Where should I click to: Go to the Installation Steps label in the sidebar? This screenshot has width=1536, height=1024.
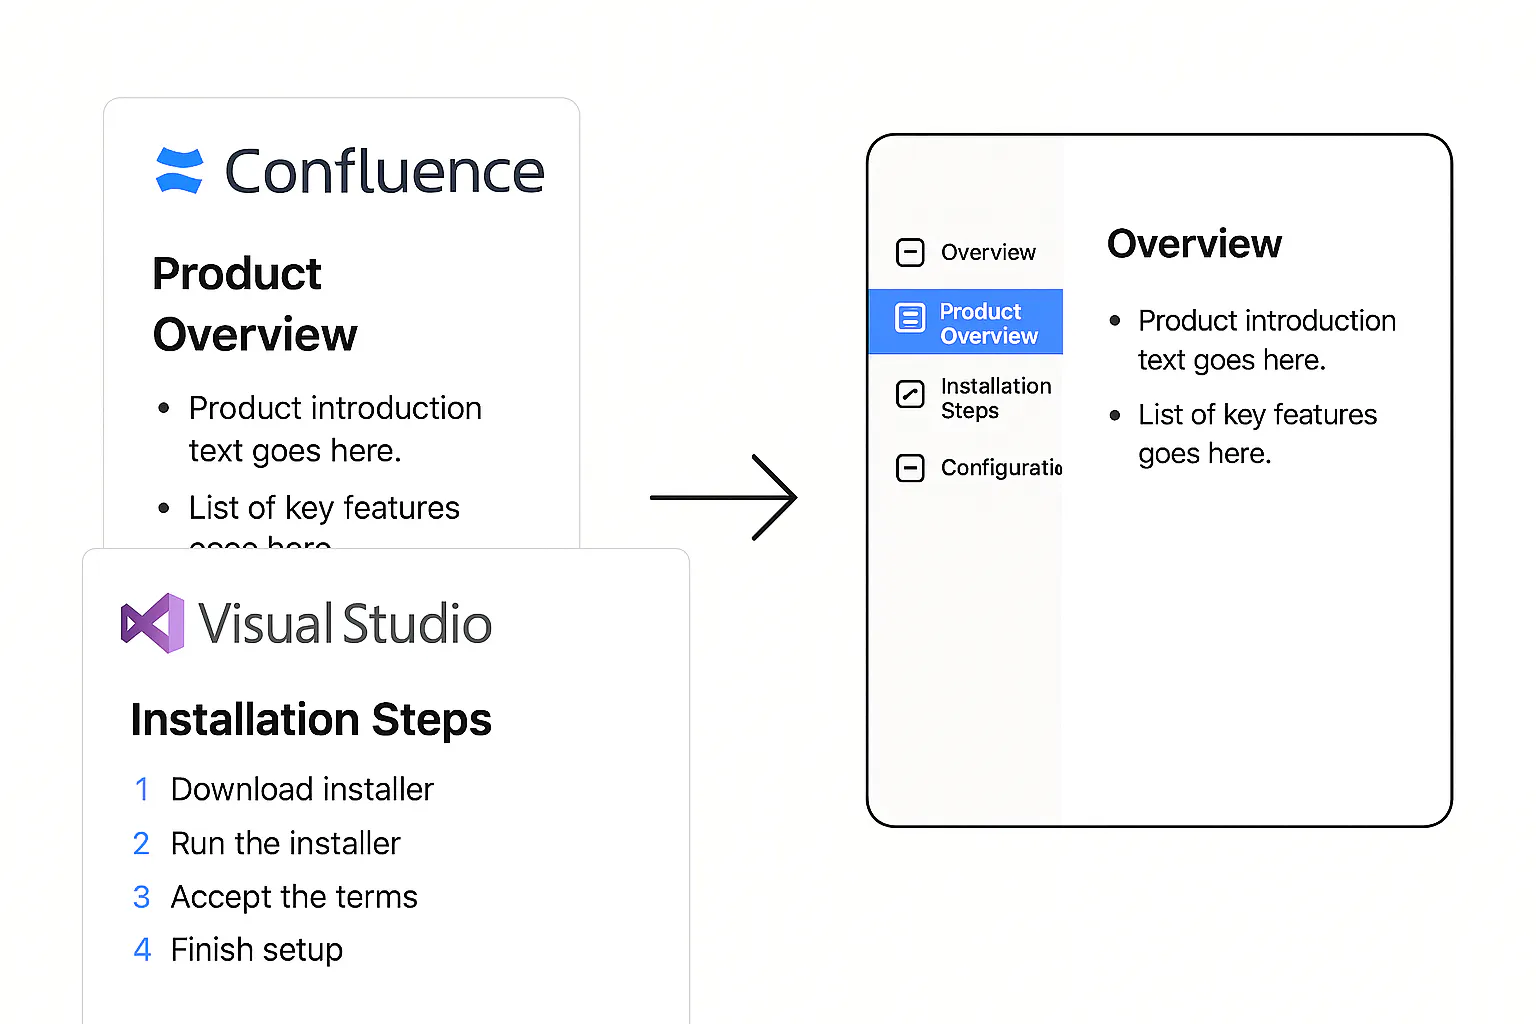click(x=996, y=398)
